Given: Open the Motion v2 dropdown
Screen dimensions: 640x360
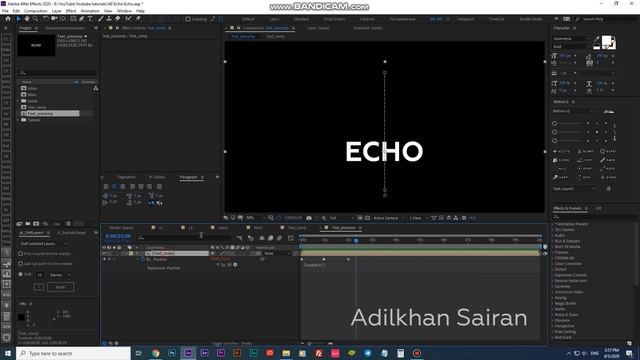Looking at the screenshot, I should point(573,111).
